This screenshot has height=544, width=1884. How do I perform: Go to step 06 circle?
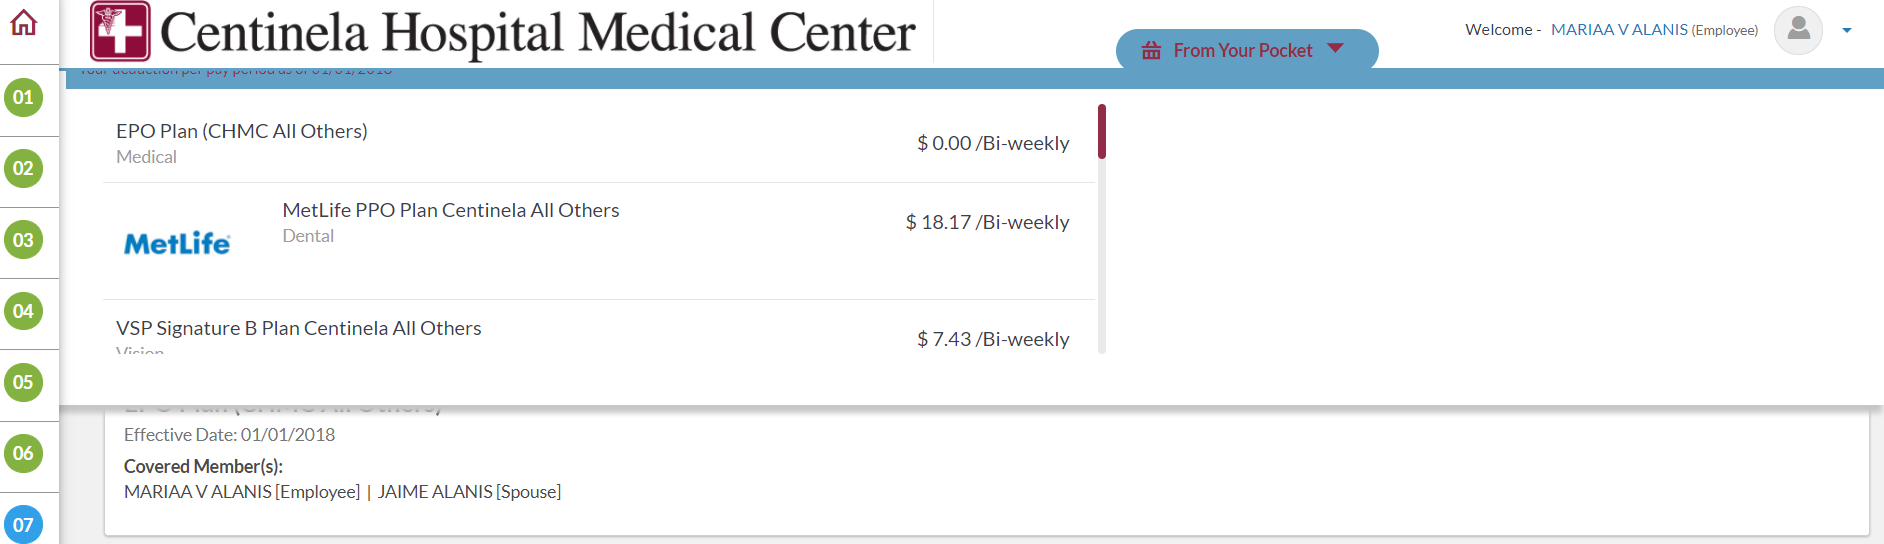[x=24, y=454]
